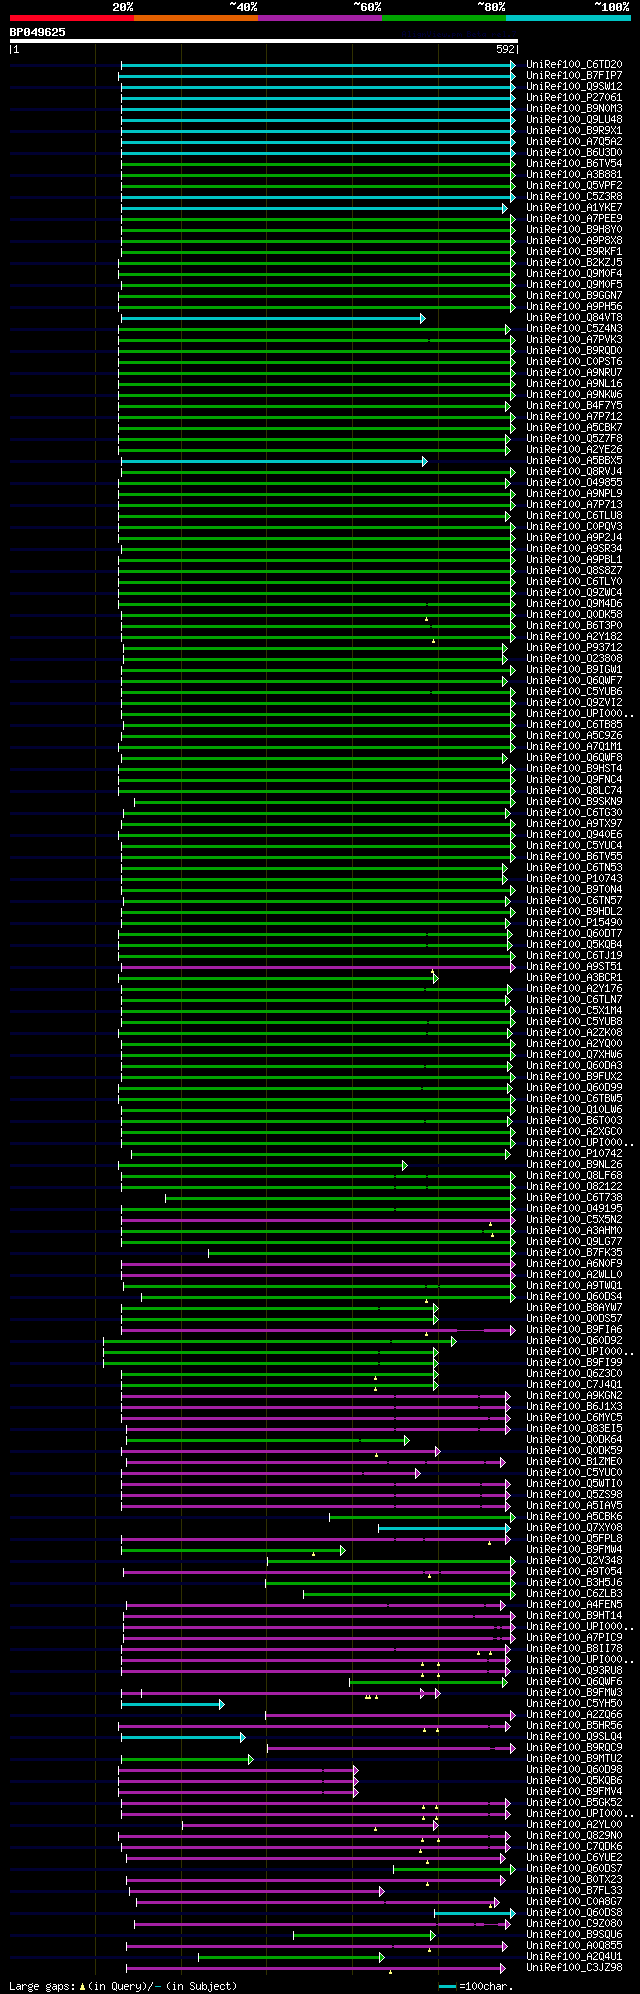This screenshot has height=1994, width=640.
Task: Select the UniRef100_P10742 label
Action: (574, 1154)
